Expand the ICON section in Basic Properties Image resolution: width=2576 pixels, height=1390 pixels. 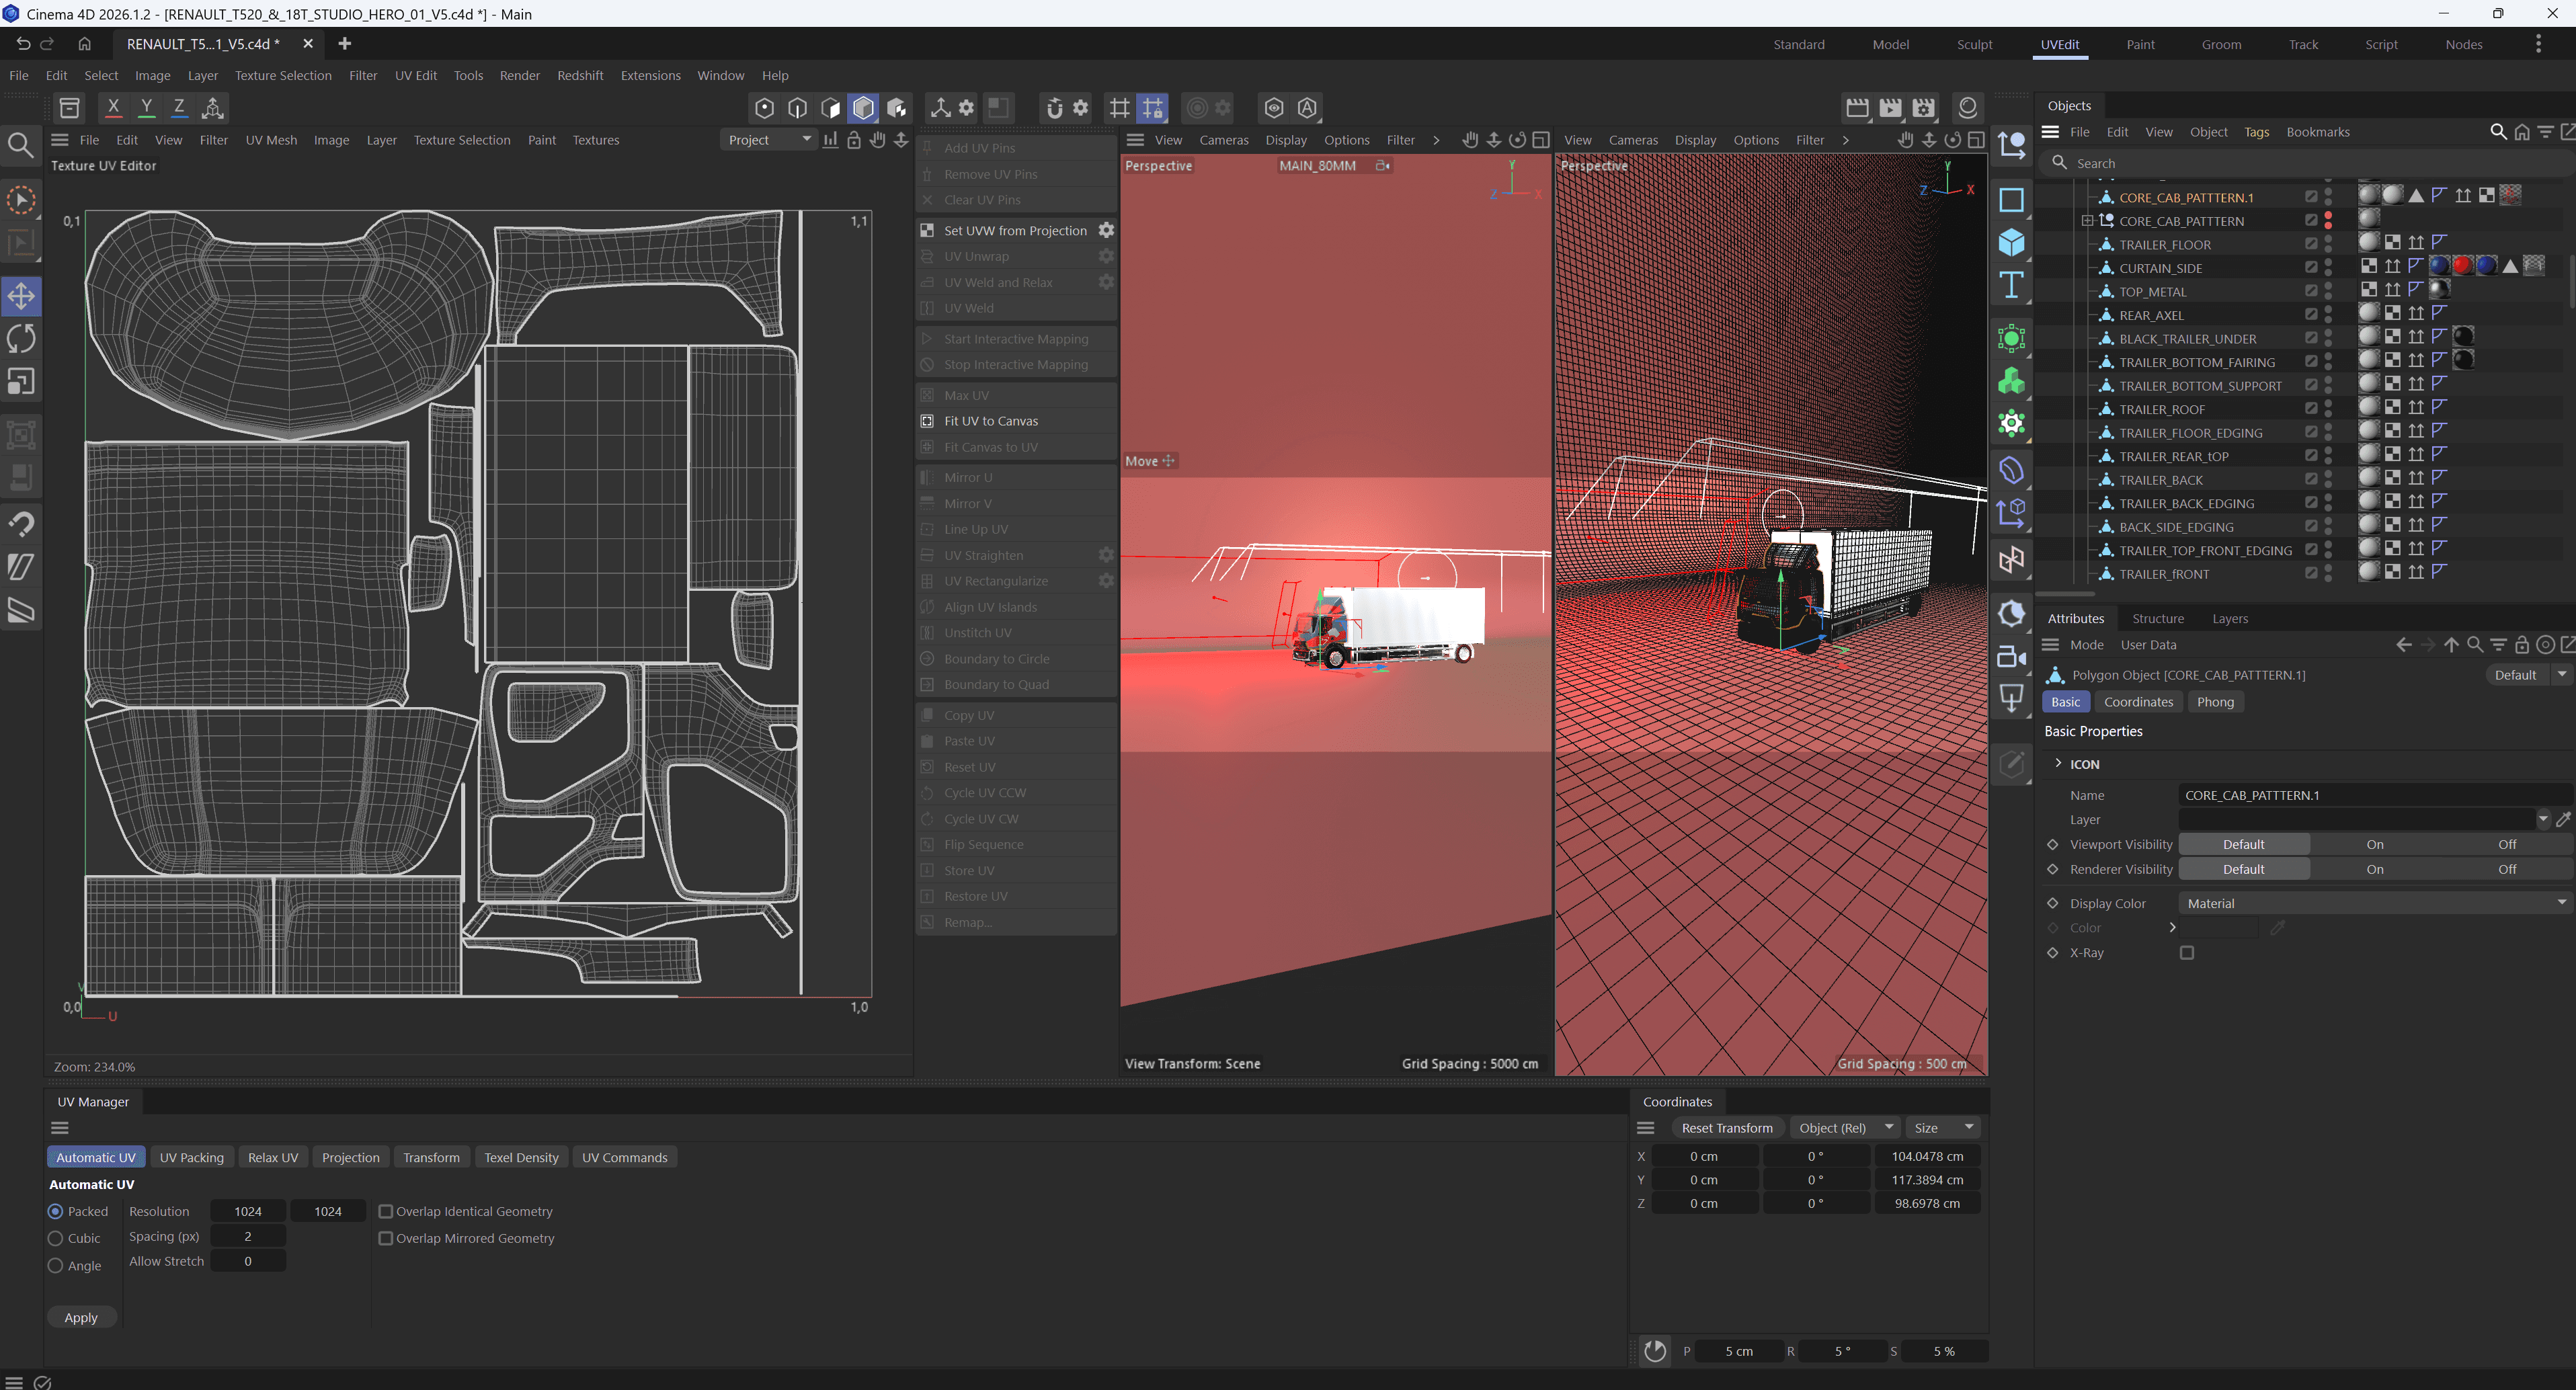(2058, 763)
